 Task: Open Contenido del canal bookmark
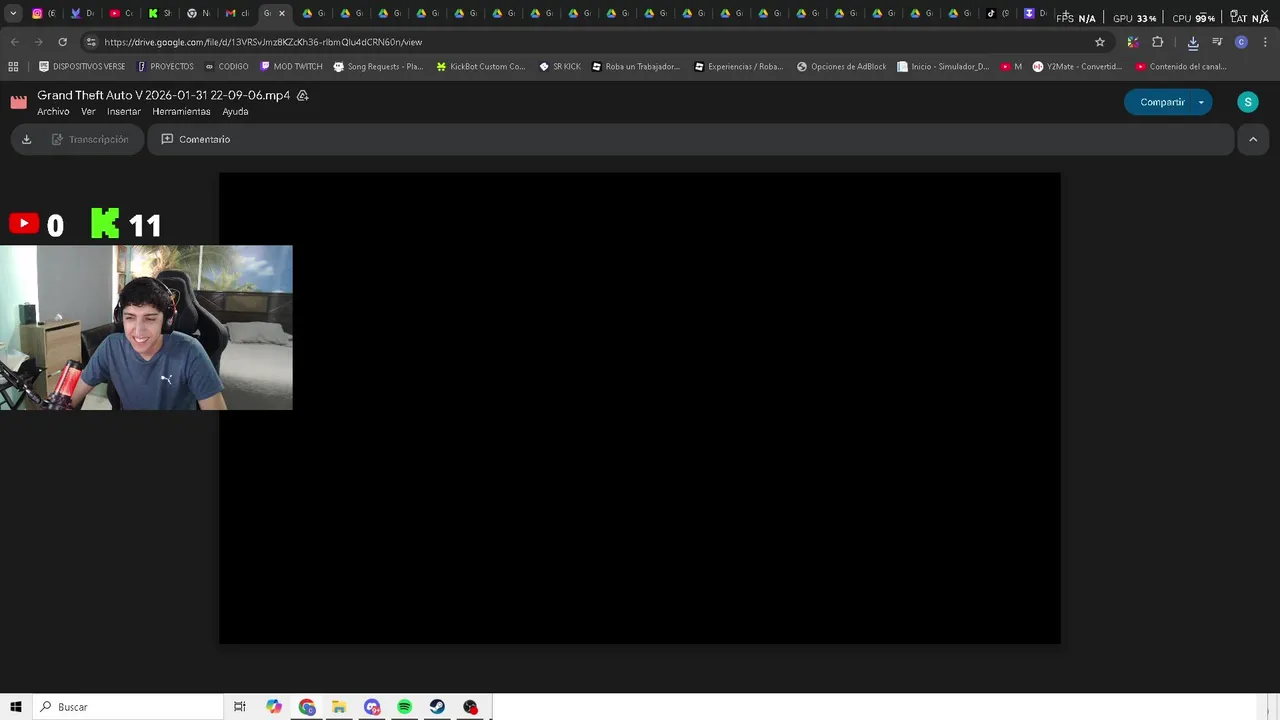(x=1181, y=67)
